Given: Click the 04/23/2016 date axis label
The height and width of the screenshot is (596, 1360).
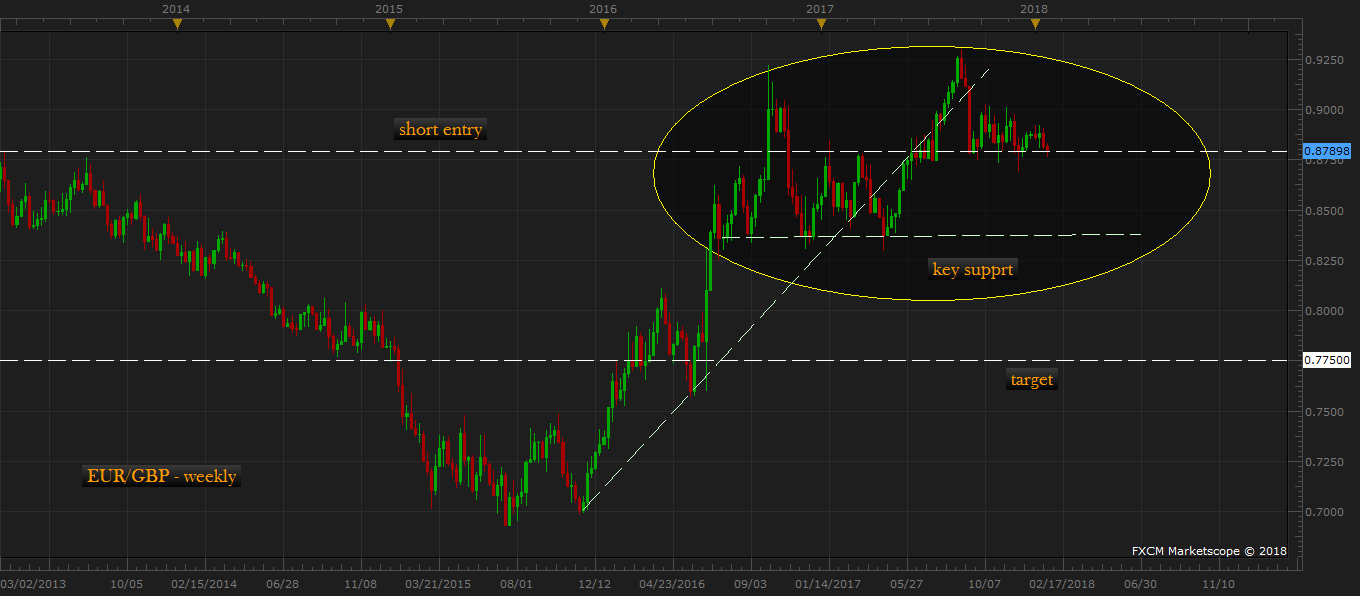Looking at the screenshot, I should click(x=672, y=581).
